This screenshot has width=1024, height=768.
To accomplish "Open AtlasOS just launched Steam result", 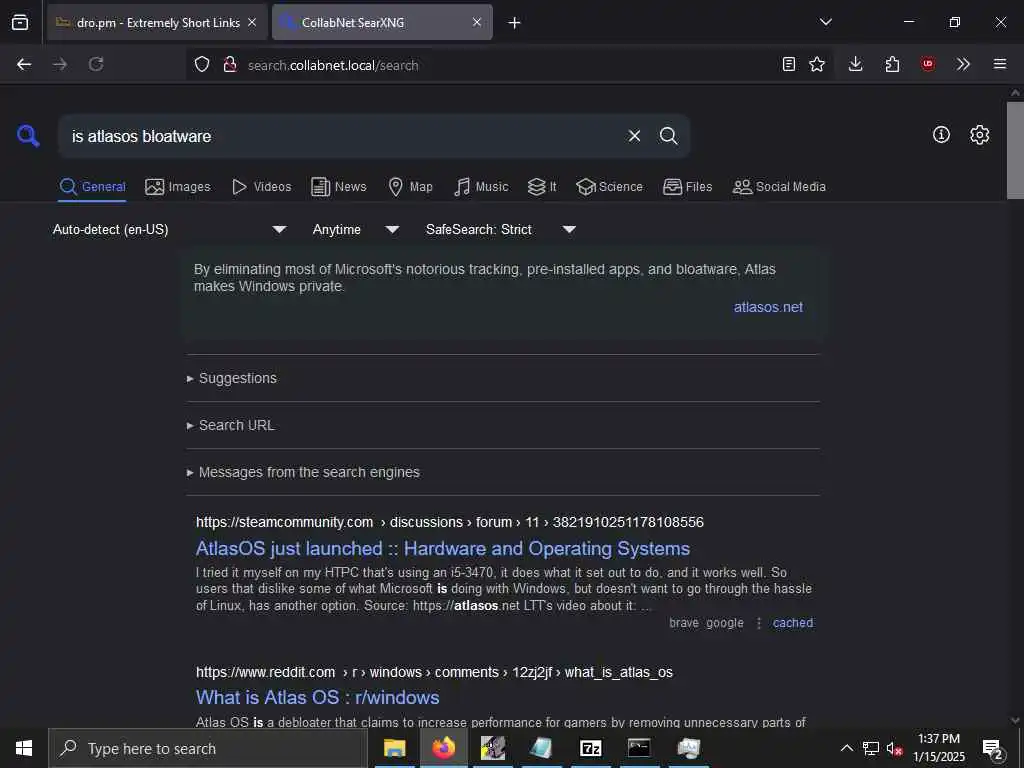I will coord(443,548).
